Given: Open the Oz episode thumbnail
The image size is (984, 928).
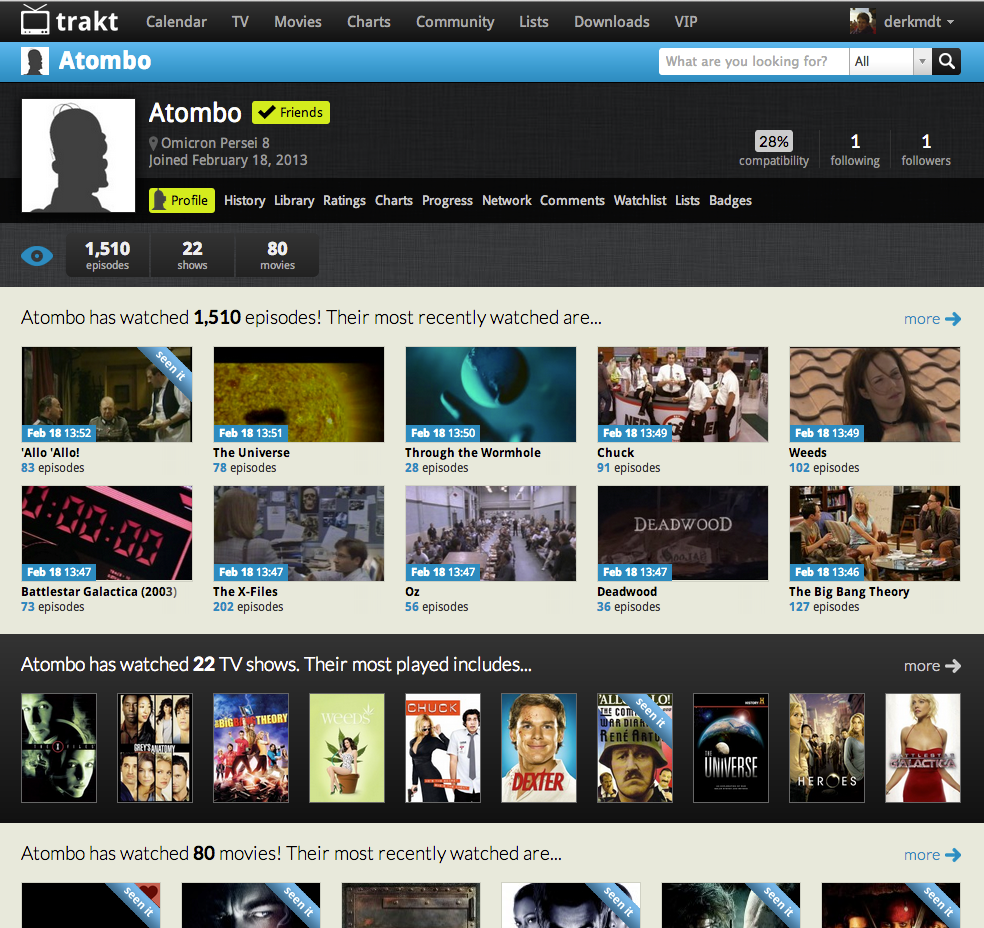Looking at the screenshot, I should 491,533.
